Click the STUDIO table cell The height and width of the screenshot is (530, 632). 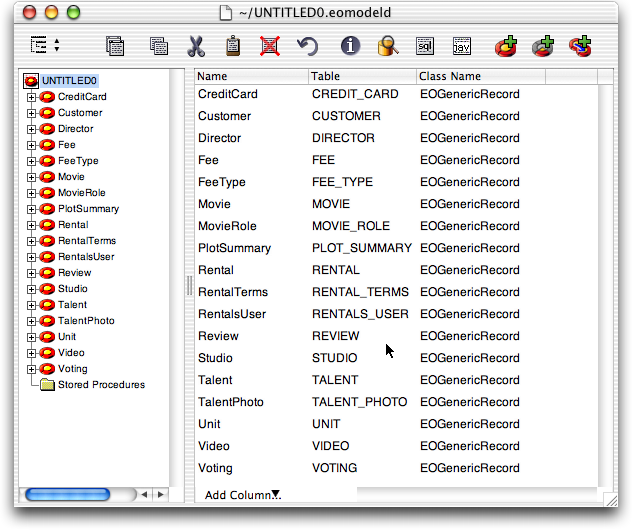[335, 358]
